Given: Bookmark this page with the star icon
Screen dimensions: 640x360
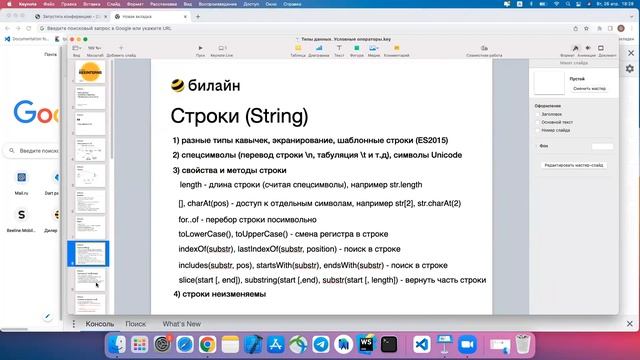Looking at the screenshot, I should pyautogui.click(x=586, y=29).
